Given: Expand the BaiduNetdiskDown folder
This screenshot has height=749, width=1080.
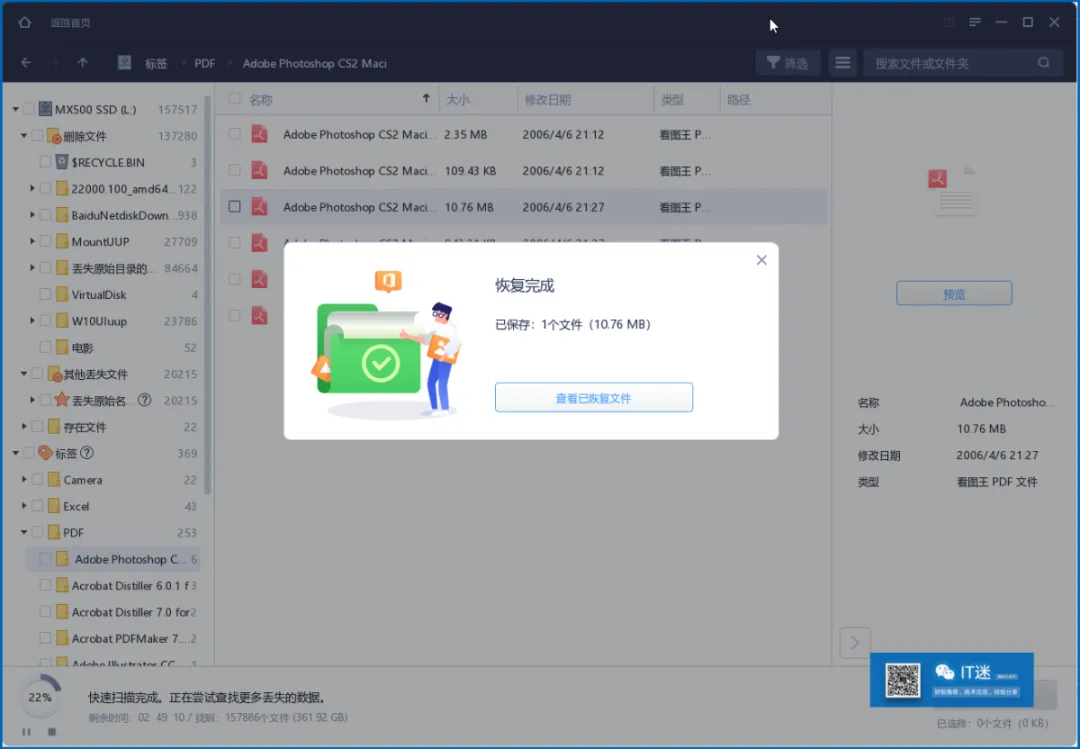Looking at the screenshot, I should click(32, 215).
